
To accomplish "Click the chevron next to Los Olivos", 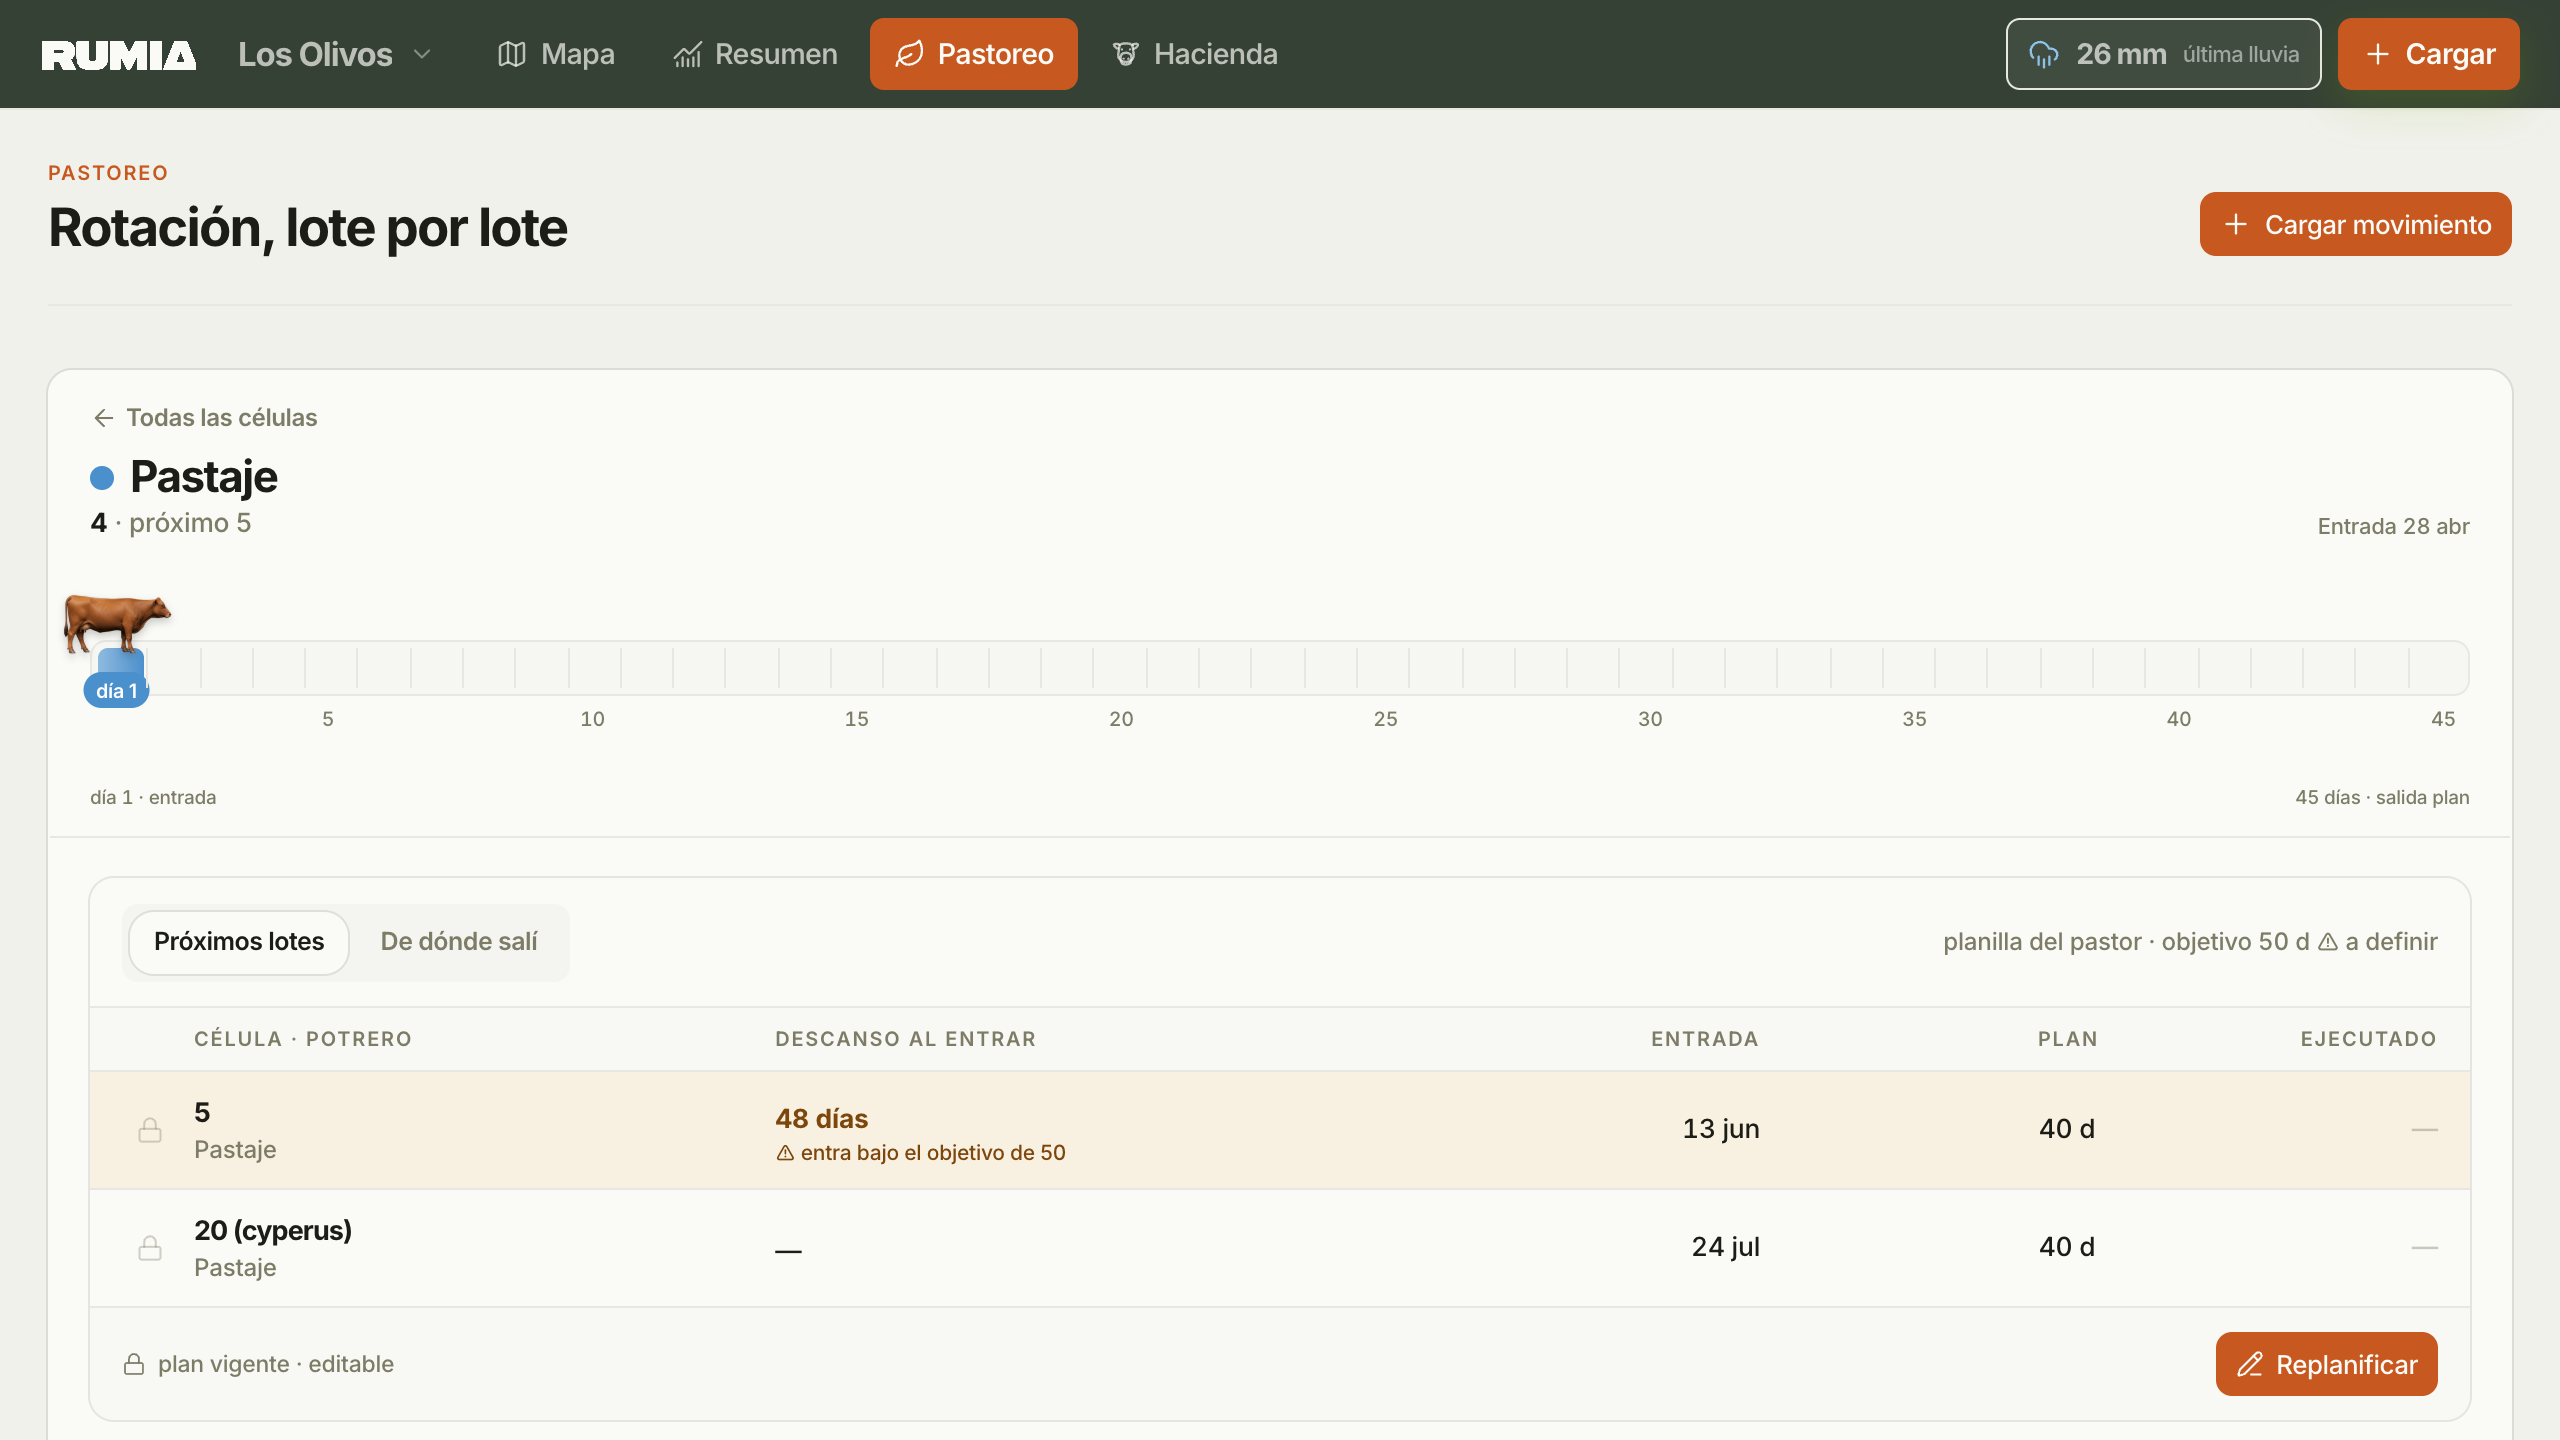I will (x=423, y=54).
